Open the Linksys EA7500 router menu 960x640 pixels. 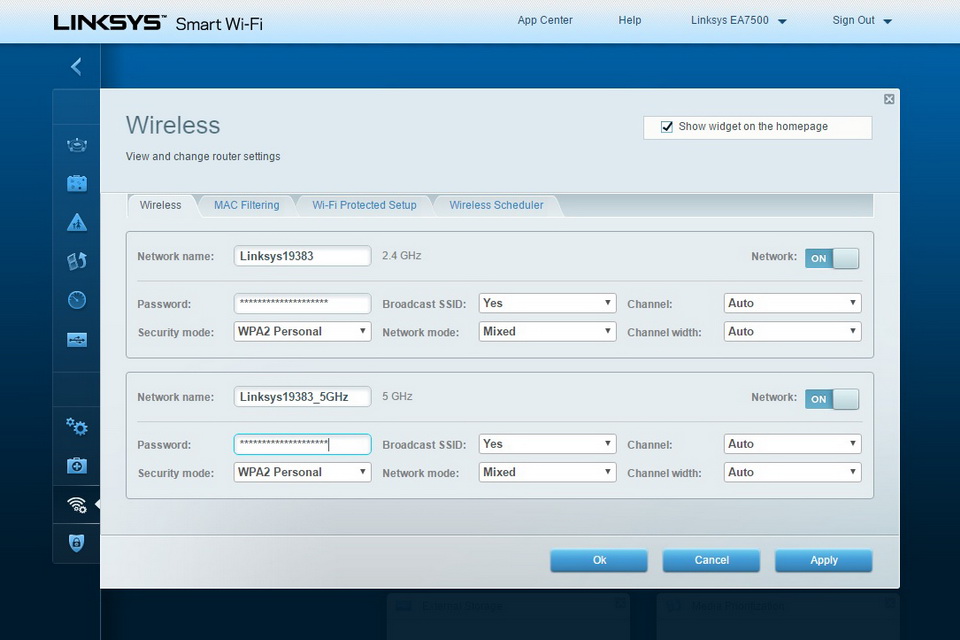click(x=738, y=20)
